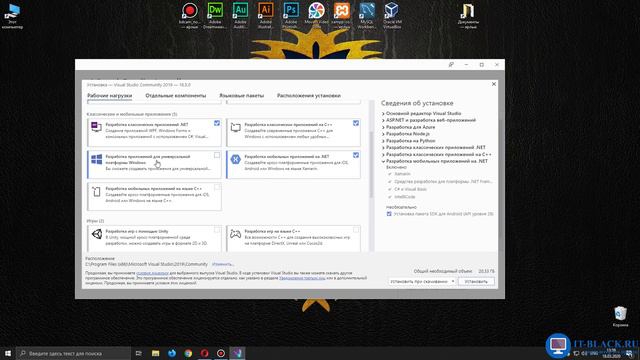Click the Windows taskbar search box
The height and width of the screenshot is (360, 640).
coord(73,353)
